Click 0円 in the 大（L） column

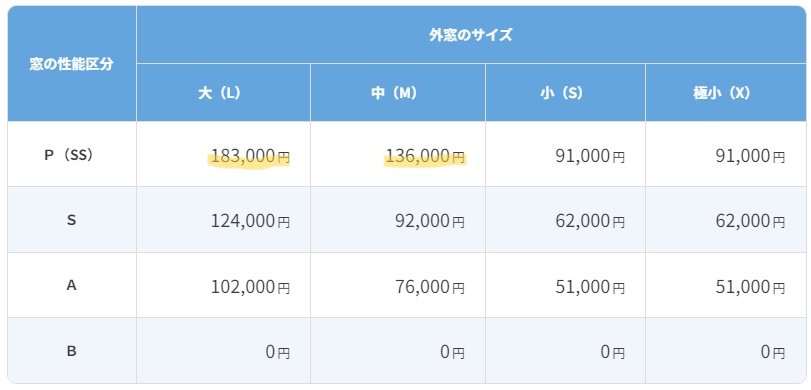coord(223,351)
